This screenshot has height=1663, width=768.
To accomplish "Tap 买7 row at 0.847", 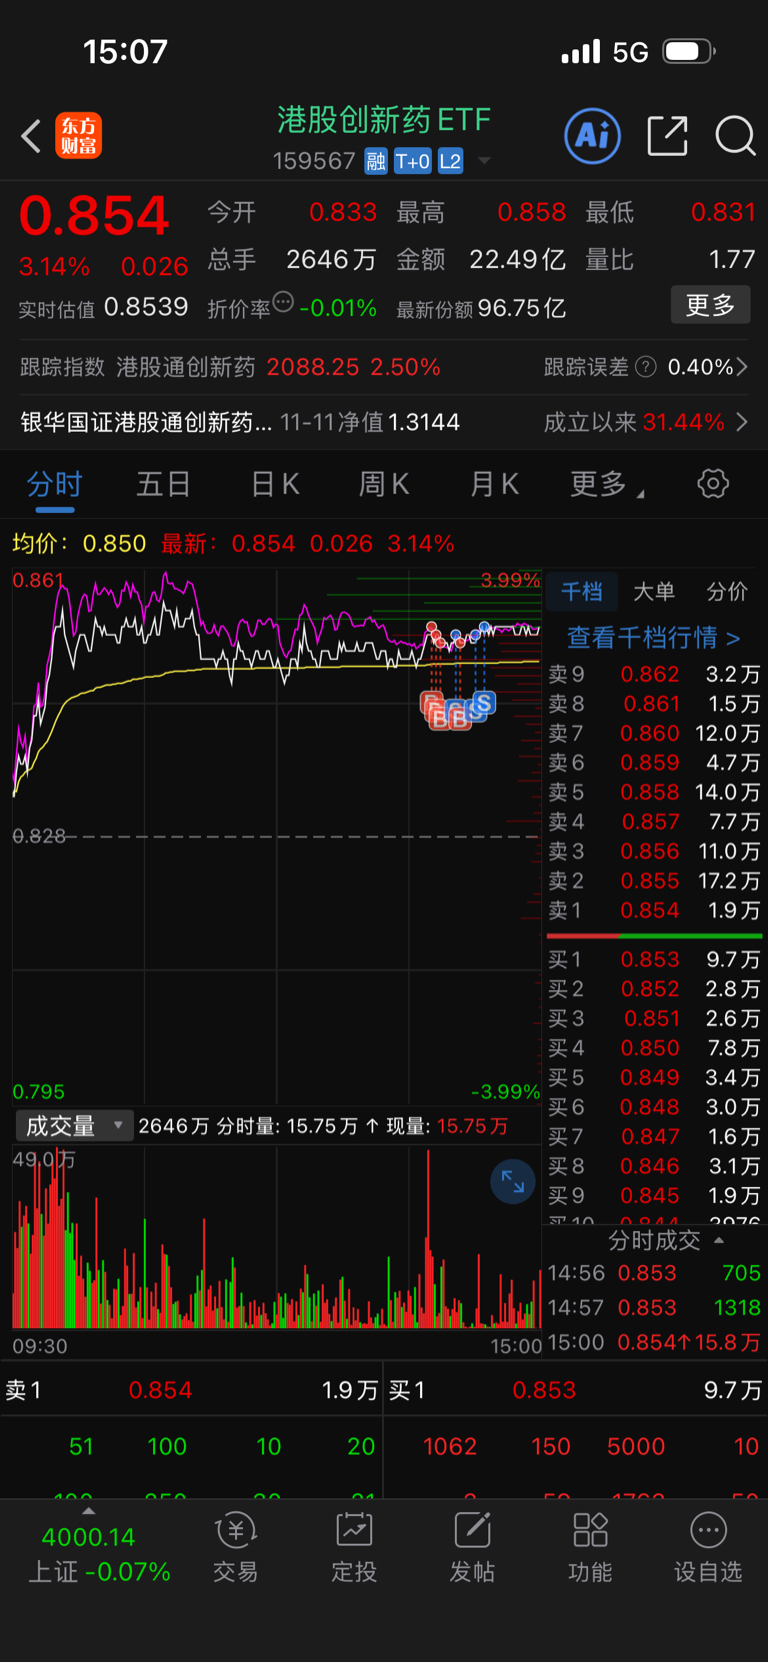I will pos(654,1137).
